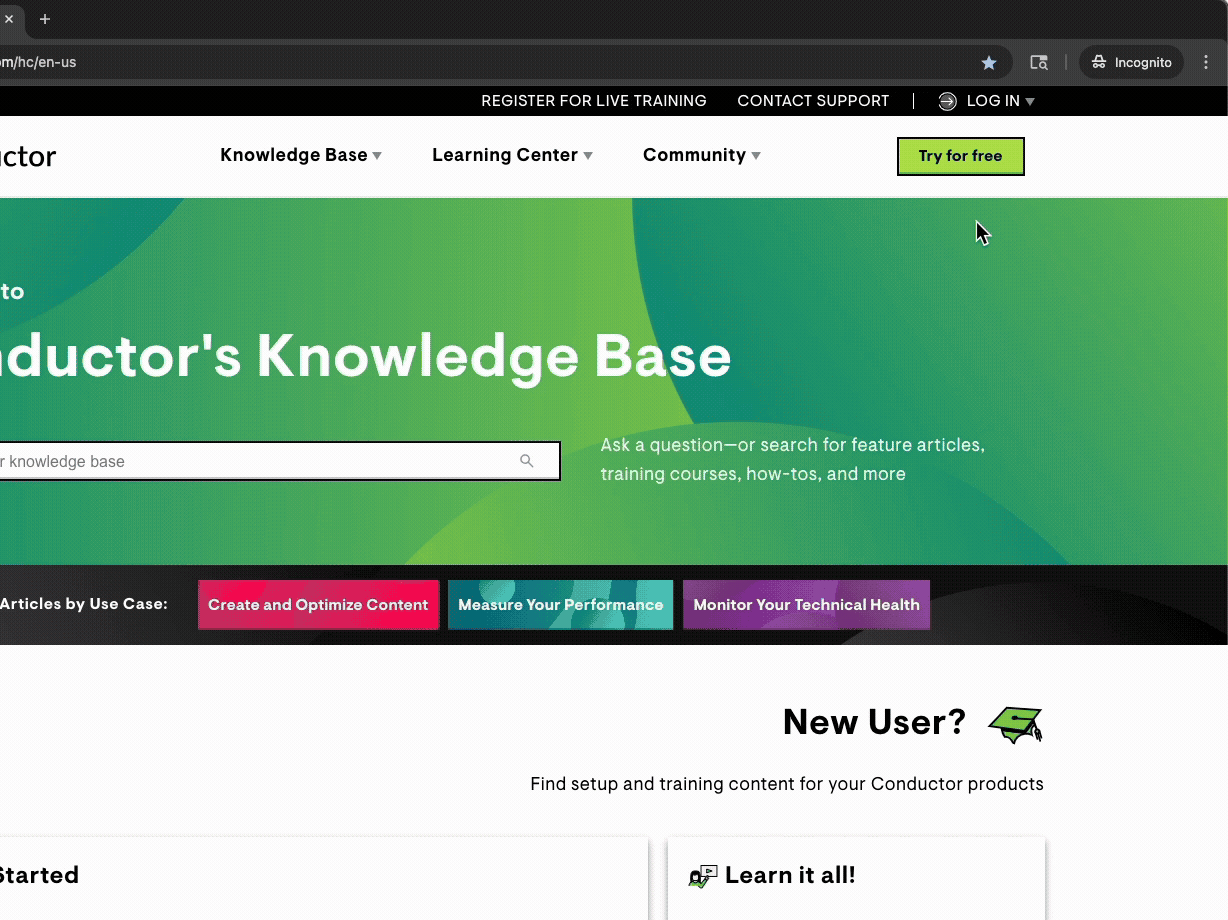Click the Try for free button

[961, 156]
